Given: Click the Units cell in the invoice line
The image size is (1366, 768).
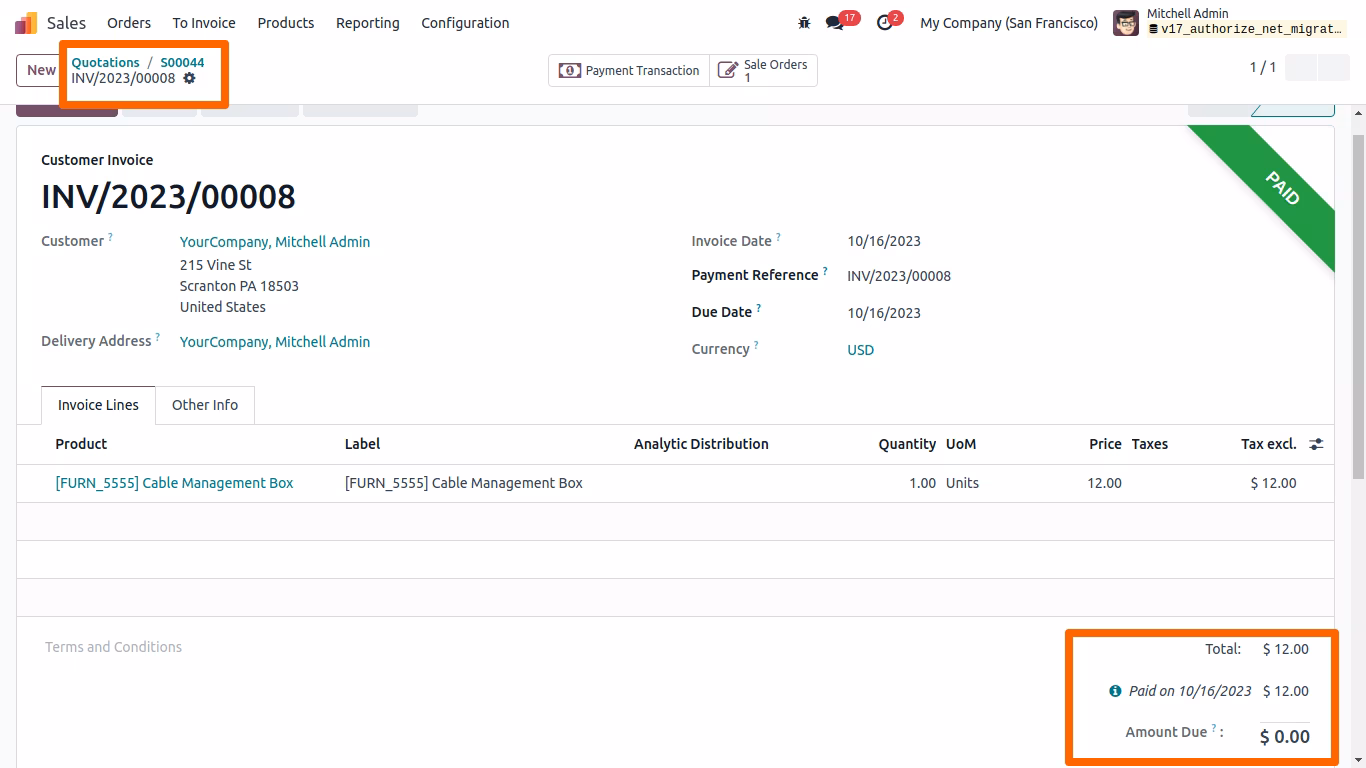Looking at the screenshot, I should pos(963,483).
